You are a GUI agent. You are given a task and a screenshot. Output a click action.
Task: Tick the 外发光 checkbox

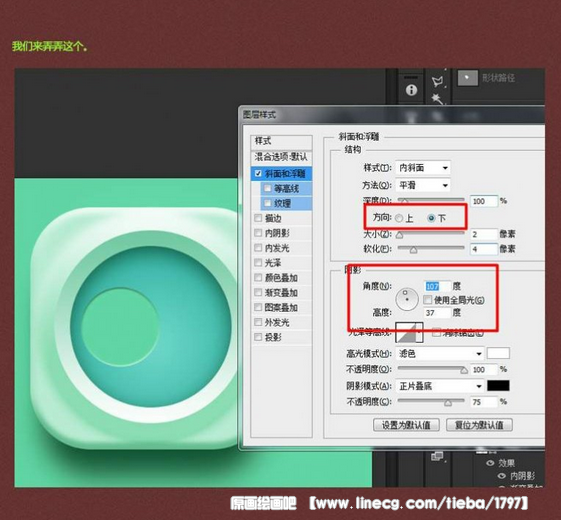pyautogui.click(x=258, y=322)
